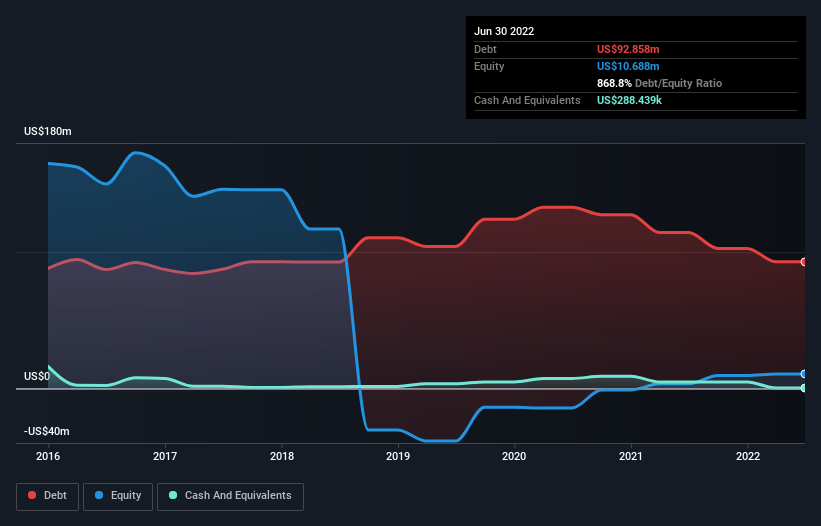The image size is (821, 526).
Task: Click the 2018 x-axis label
Action: [x=282, y=456]
